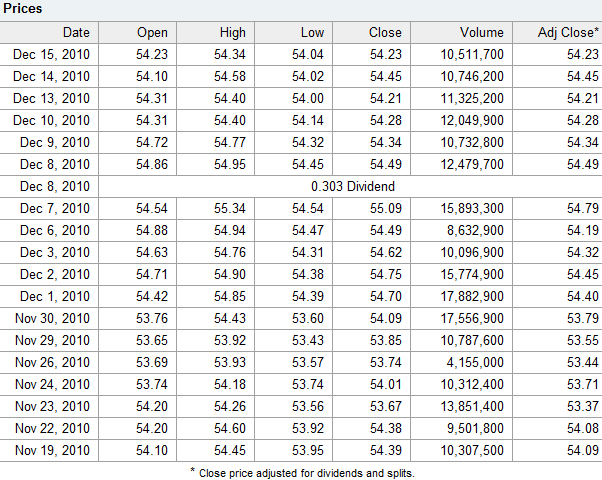Click the high price 54.95
This screenshot has height=480, width=602.
coord(230,164)
